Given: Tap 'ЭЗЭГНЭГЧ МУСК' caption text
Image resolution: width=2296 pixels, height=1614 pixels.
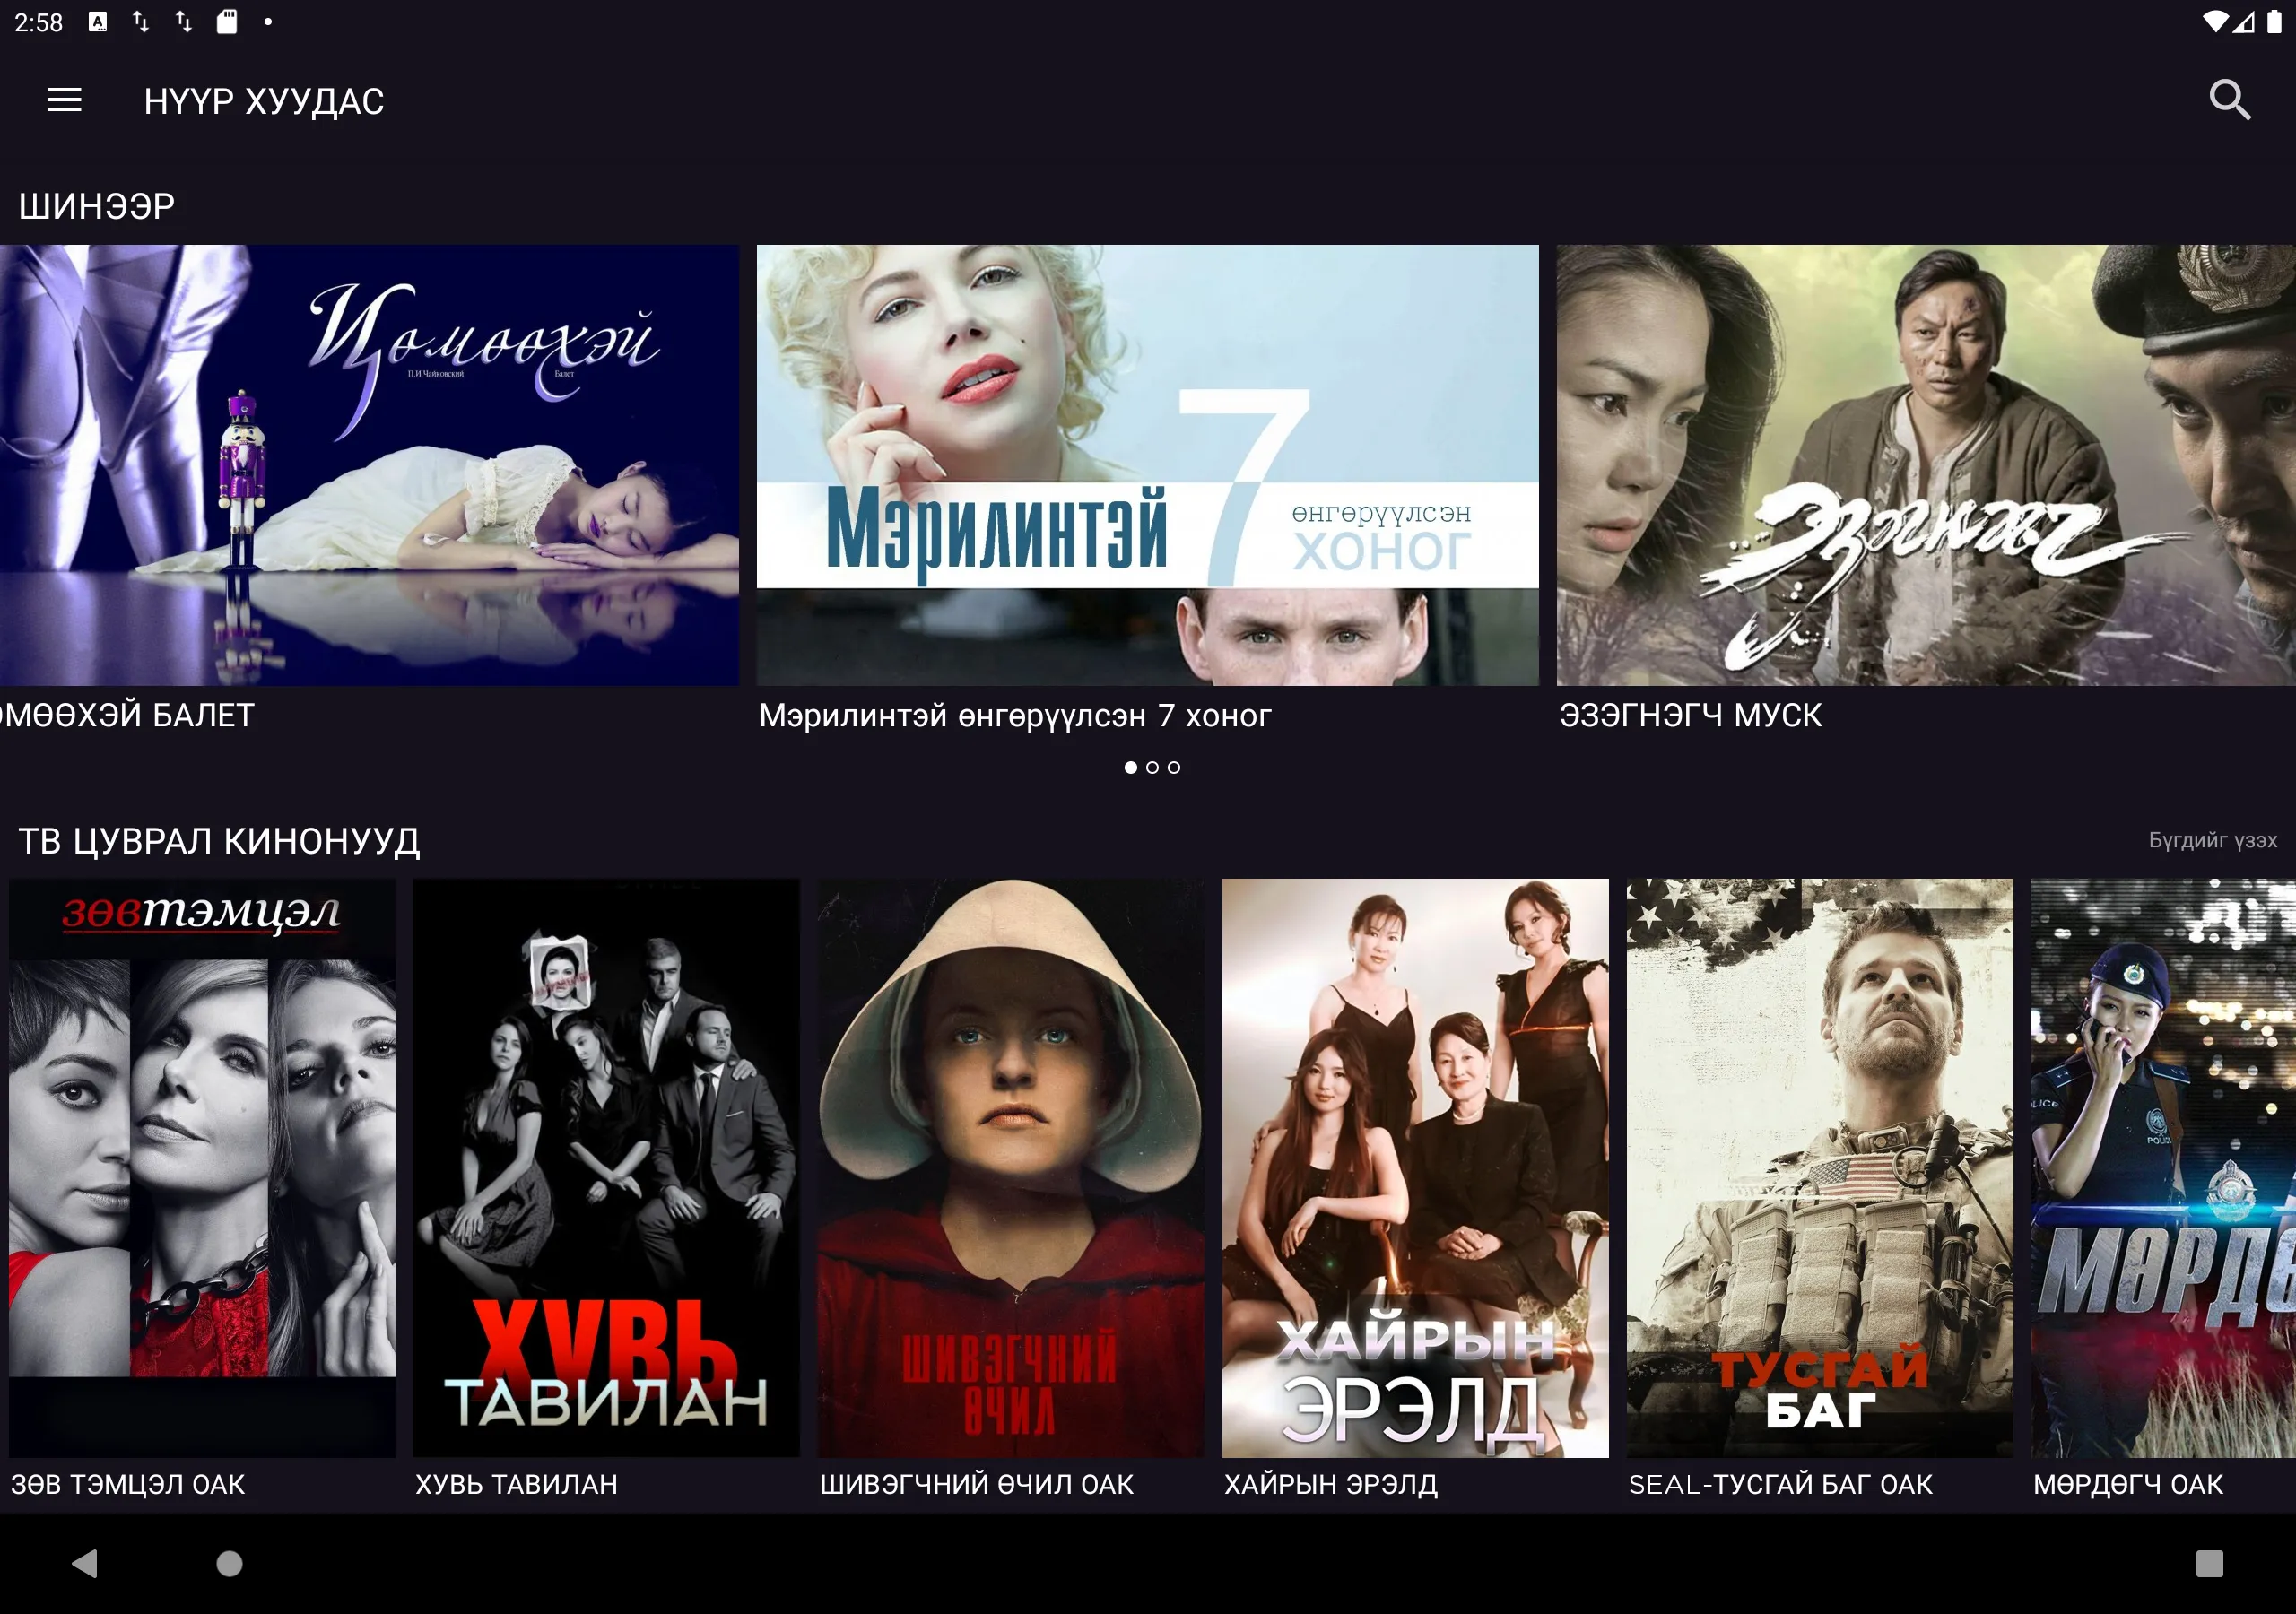Looking at the screenshot, I should (1690, 715).
